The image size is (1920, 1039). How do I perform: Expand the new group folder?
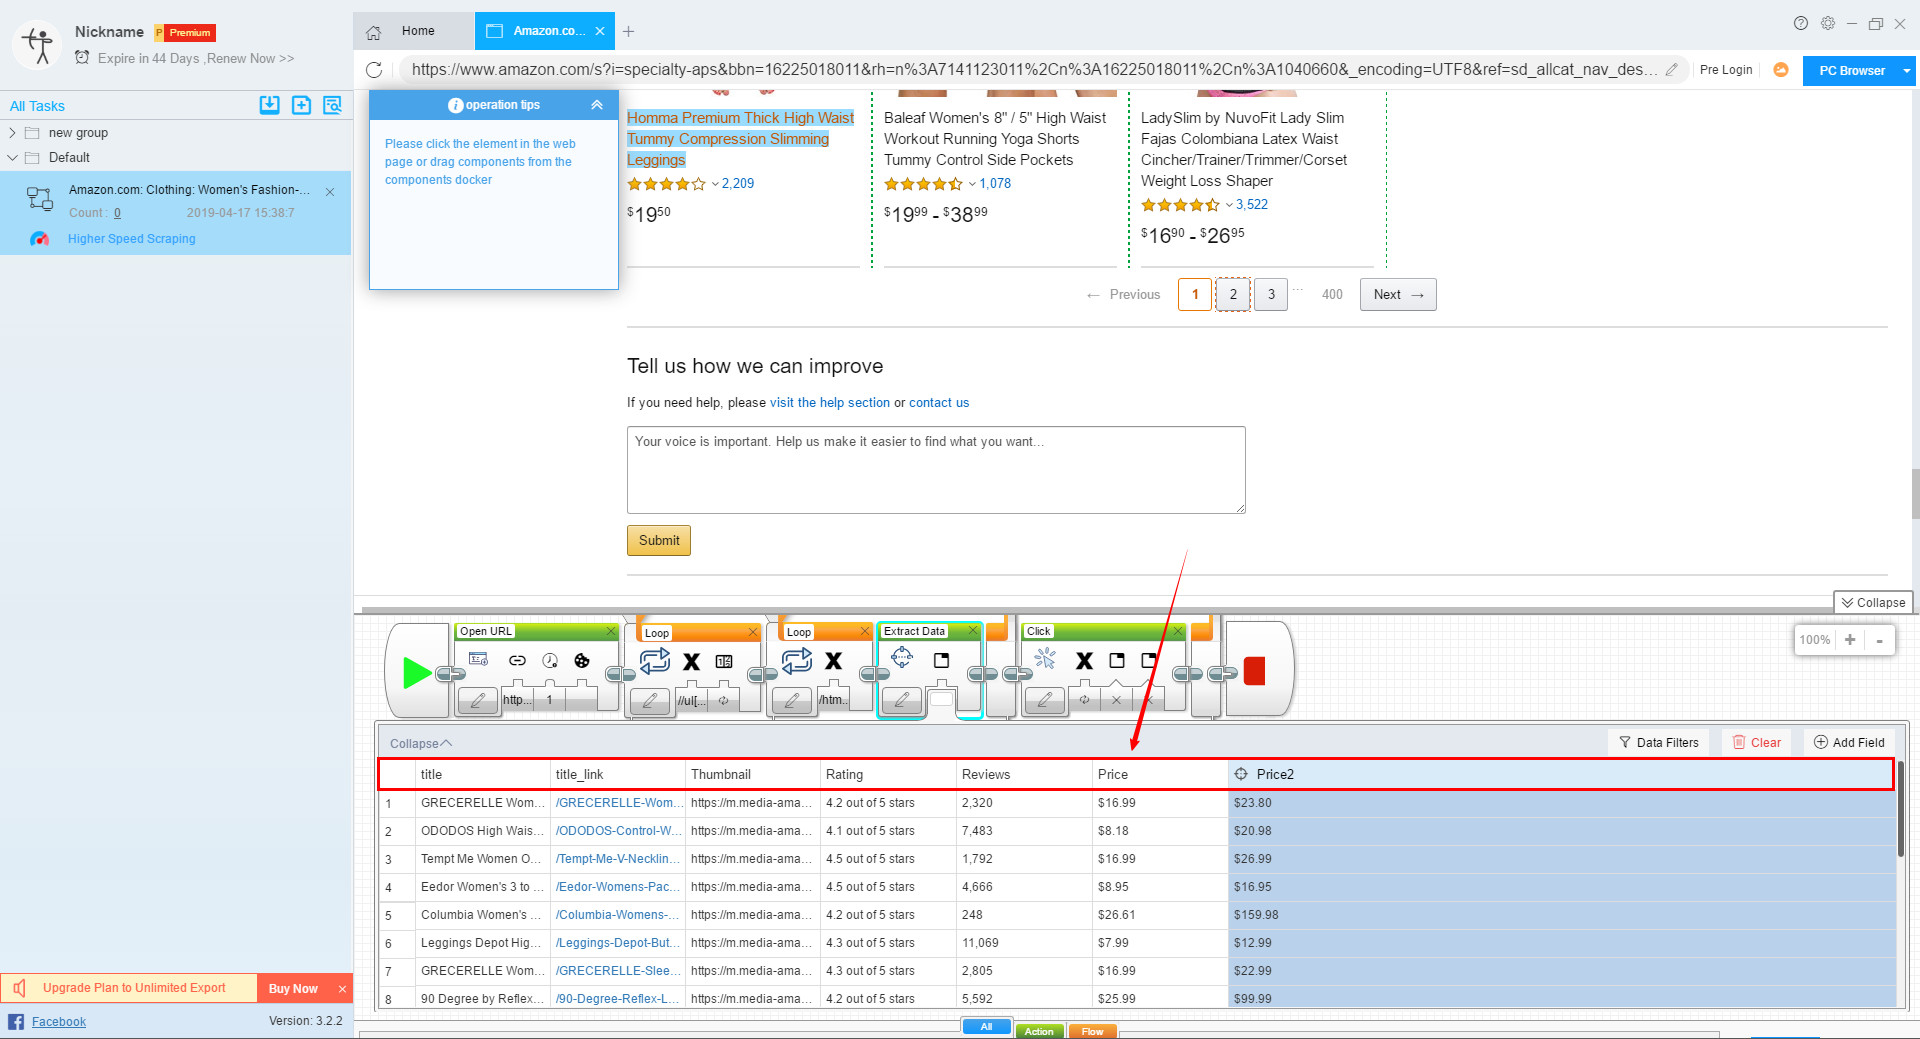(x=12, y=132)
